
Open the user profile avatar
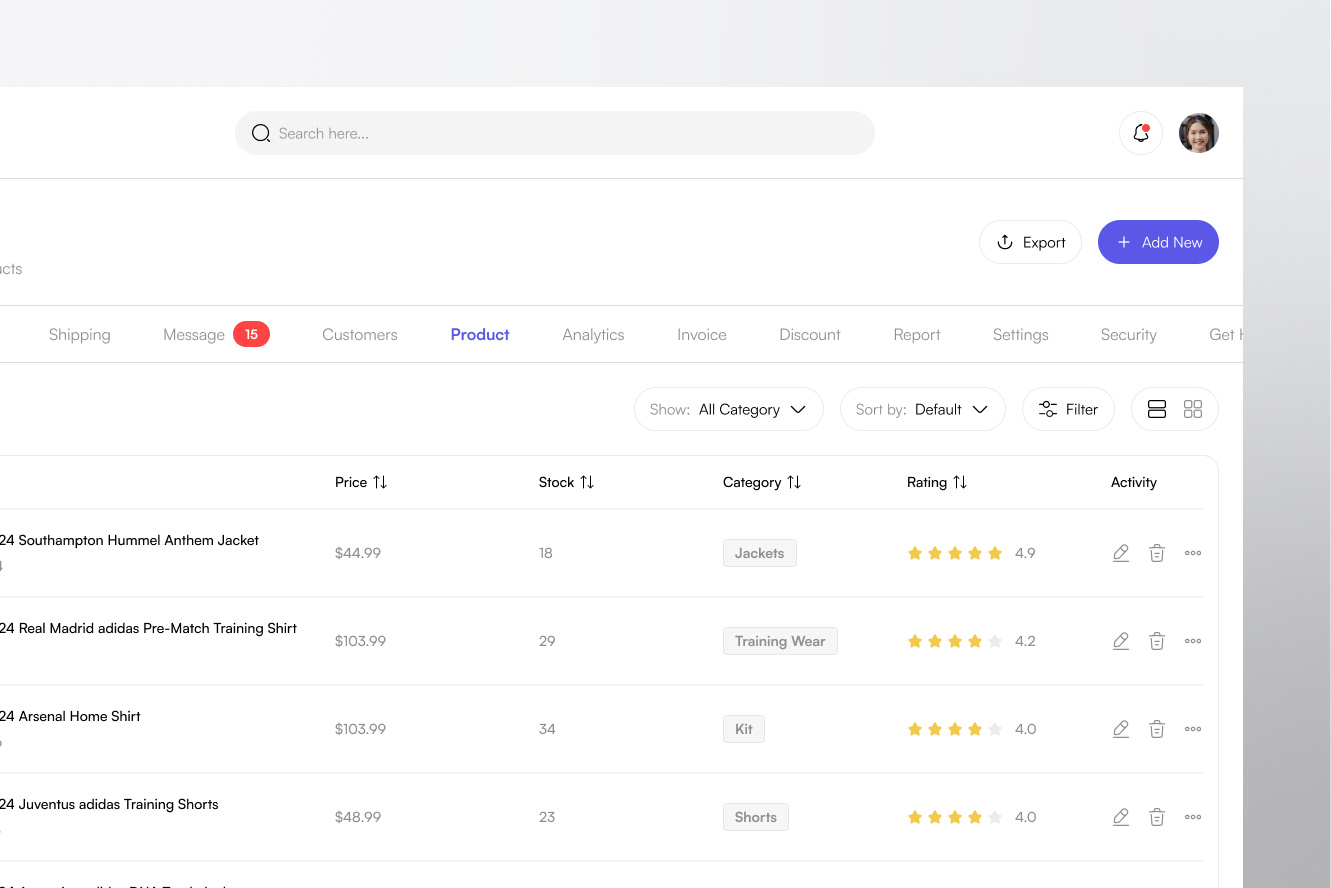coord(1199,133)
